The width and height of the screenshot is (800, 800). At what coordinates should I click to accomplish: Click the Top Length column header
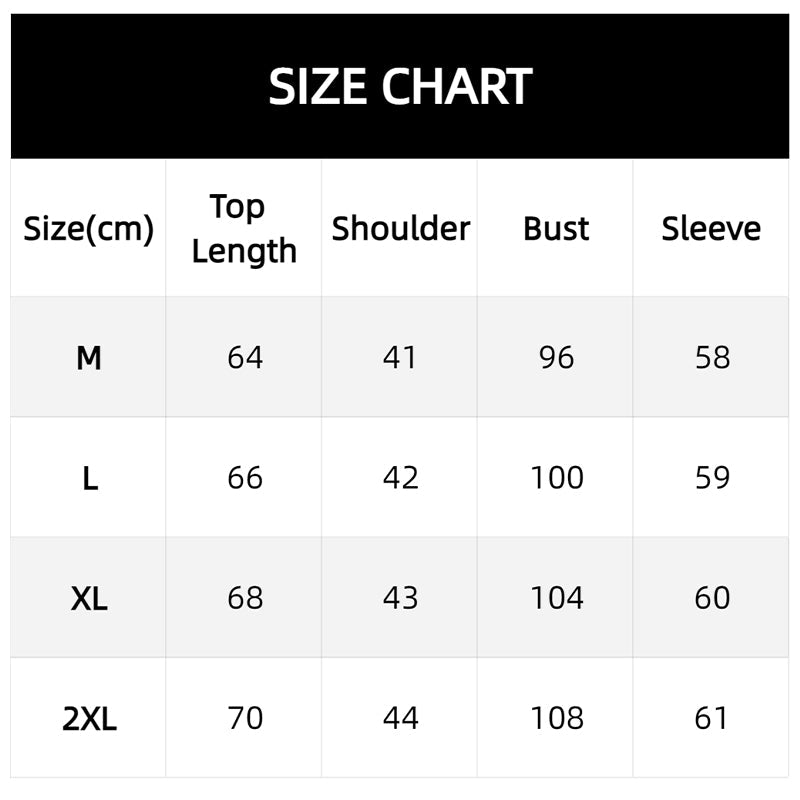[x=244, y=229]
